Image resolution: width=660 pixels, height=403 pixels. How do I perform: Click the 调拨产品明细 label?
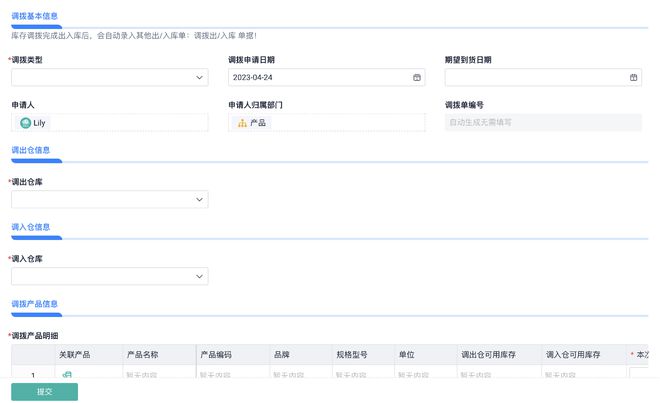pos(35,336)
